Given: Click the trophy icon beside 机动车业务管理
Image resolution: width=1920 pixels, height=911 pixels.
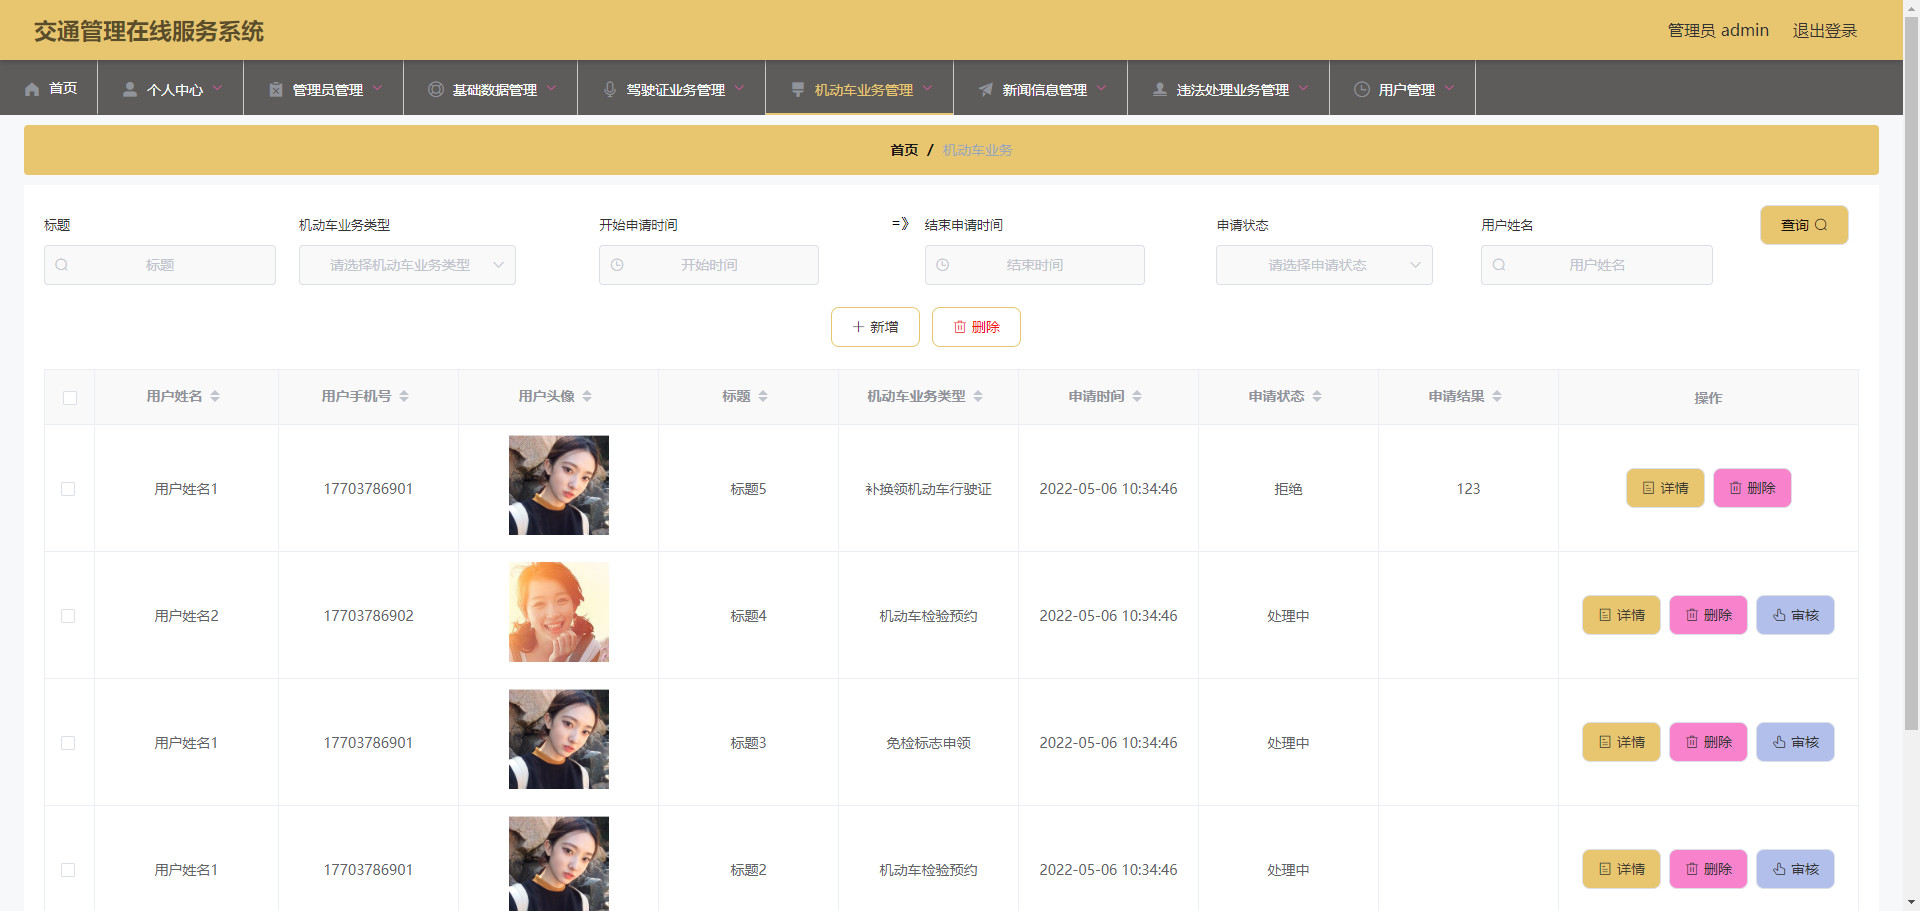Looking at the screenshot, I should [x=798, y=89].
